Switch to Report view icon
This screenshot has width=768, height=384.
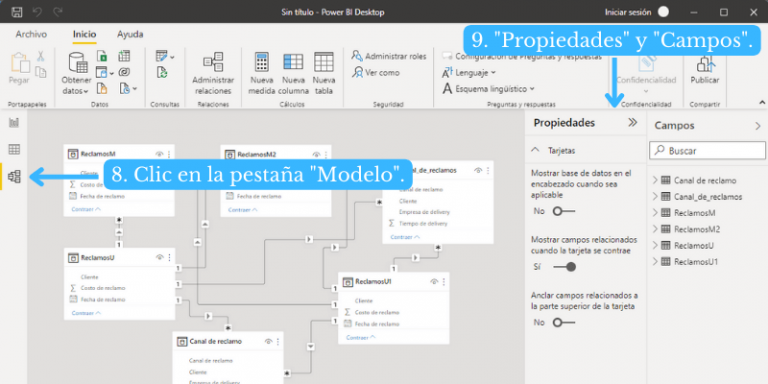point(14,122)
